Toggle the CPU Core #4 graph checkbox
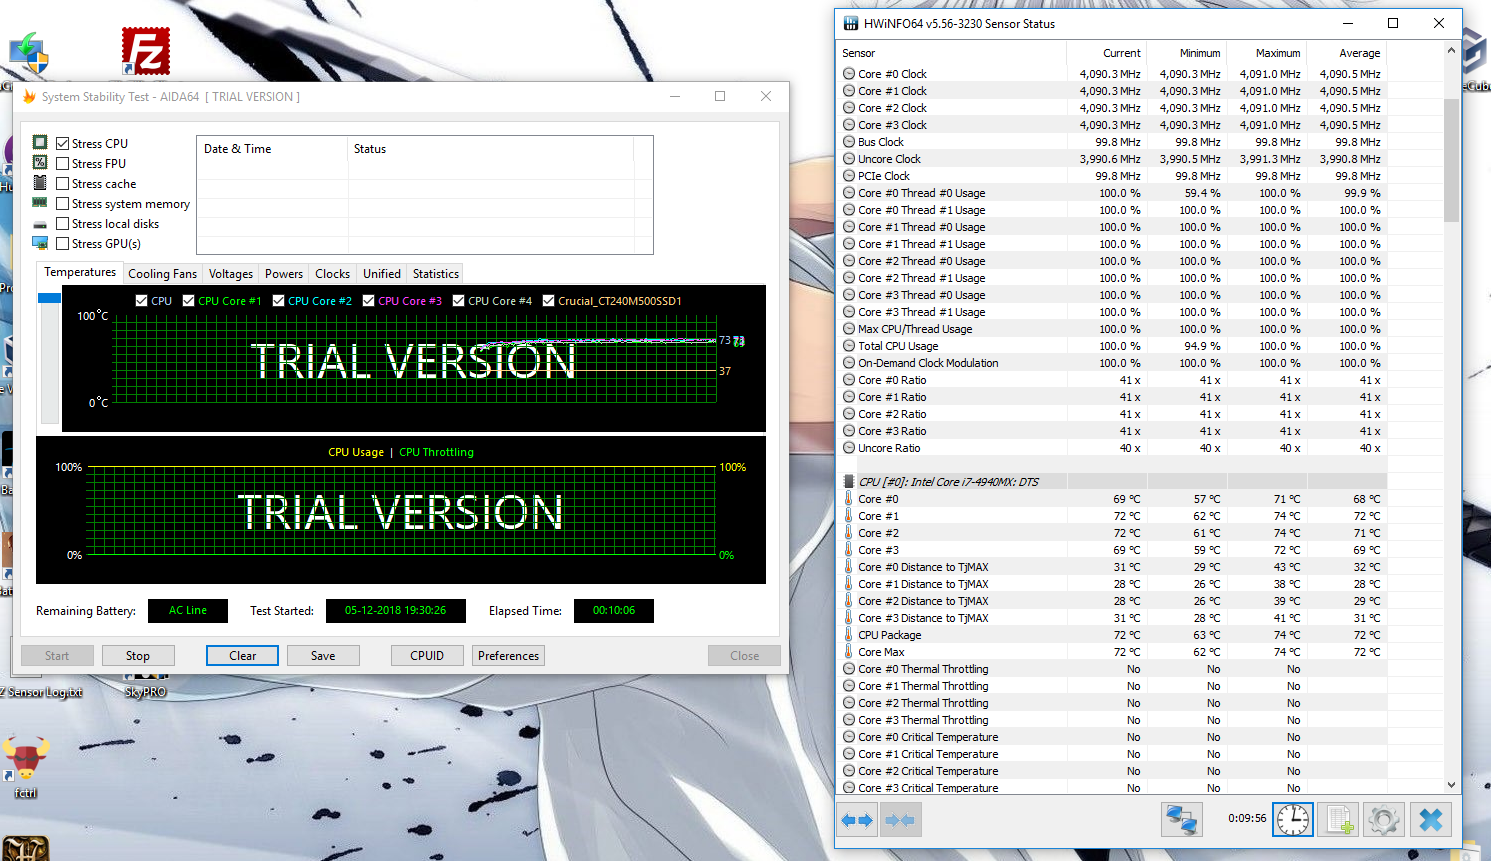 tap(458, 301)
